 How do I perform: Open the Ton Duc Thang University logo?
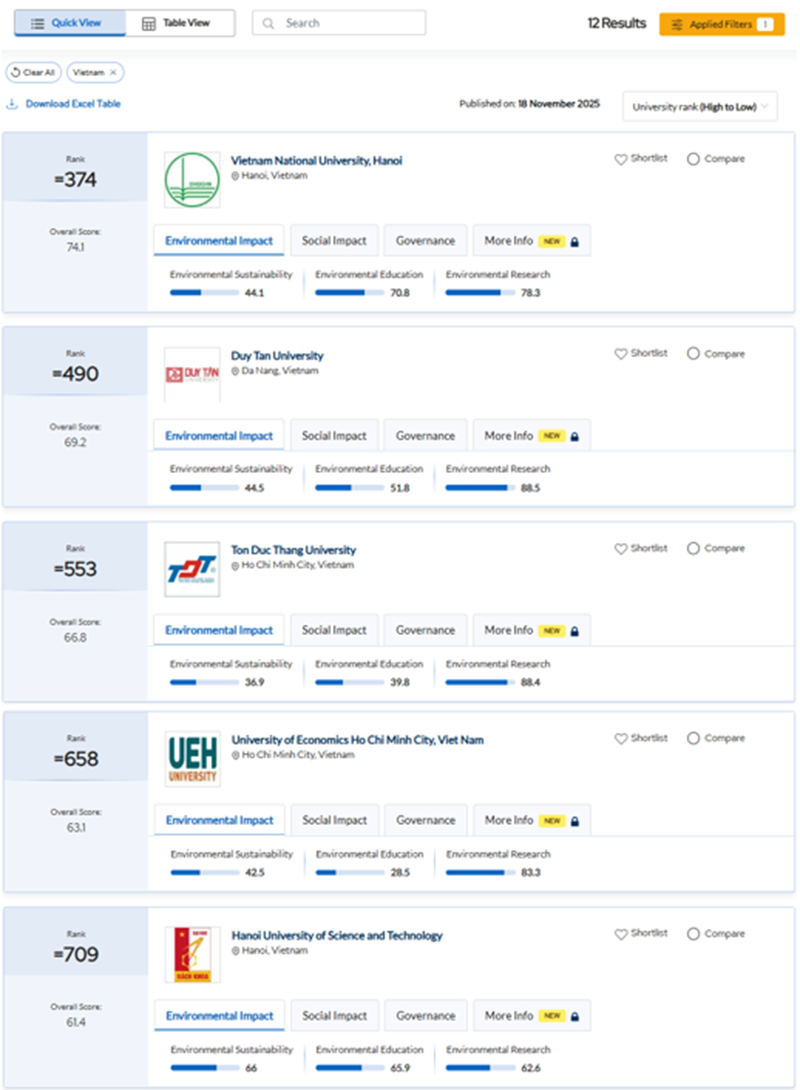[192, 570]
